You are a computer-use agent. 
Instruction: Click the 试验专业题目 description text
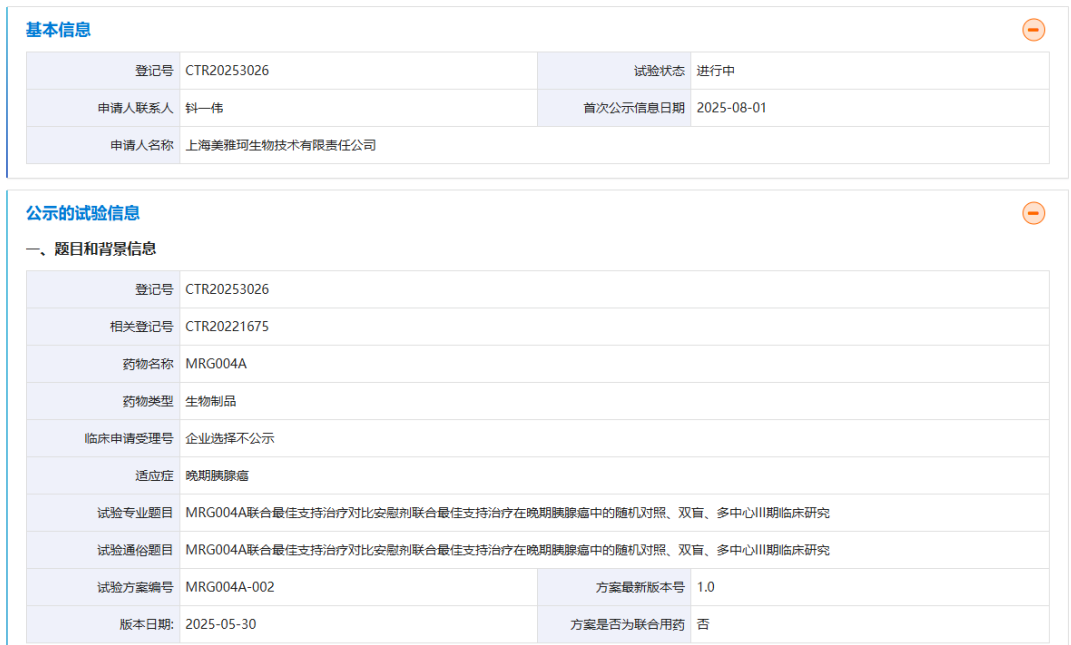508,512
